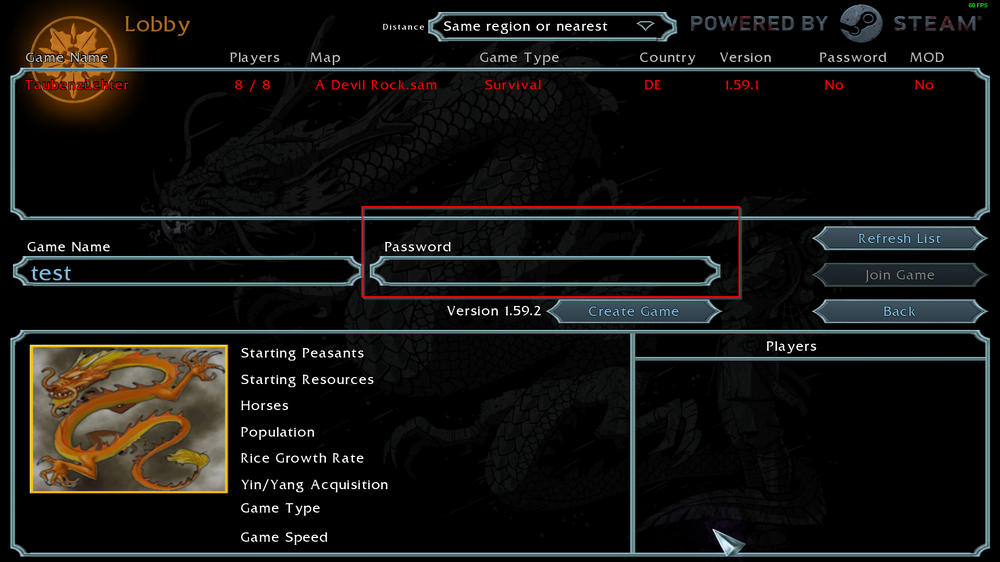Click the Country column header
Screen dimensions: 1000x562
pyautogui.click(x=667, y=58)
